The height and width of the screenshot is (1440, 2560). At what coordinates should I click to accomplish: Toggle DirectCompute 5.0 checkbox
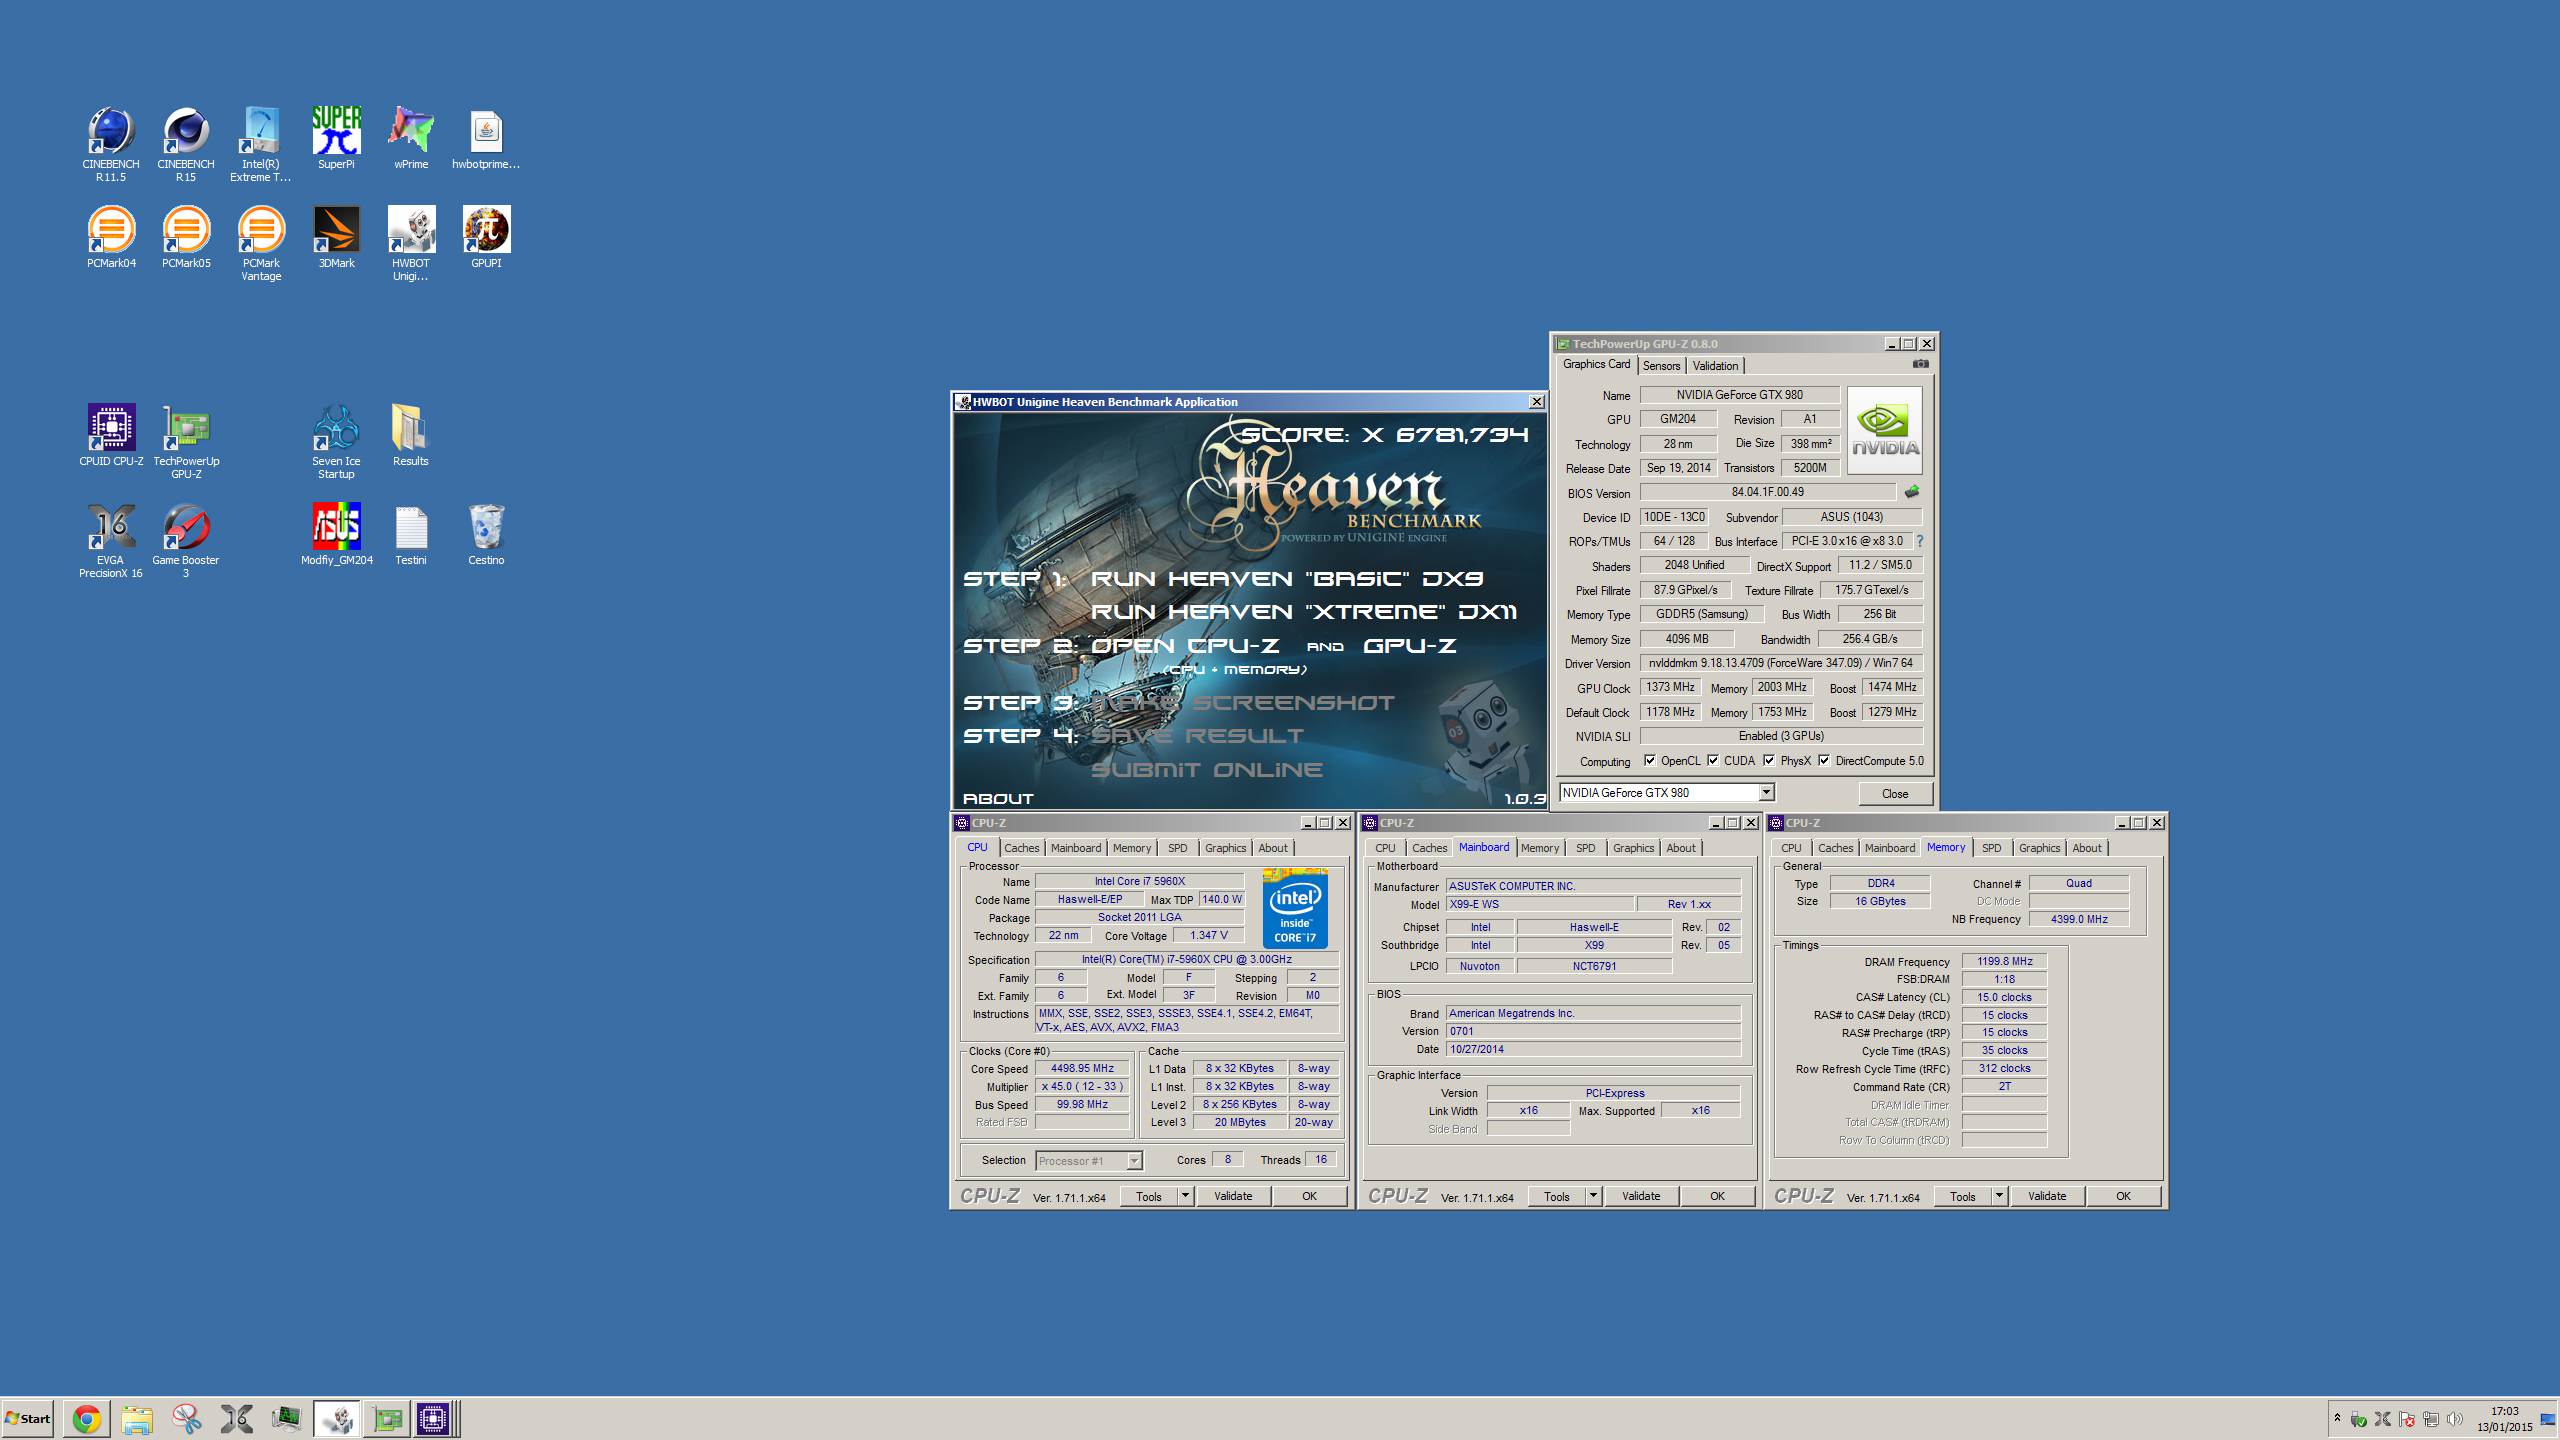click(1824, 760)
